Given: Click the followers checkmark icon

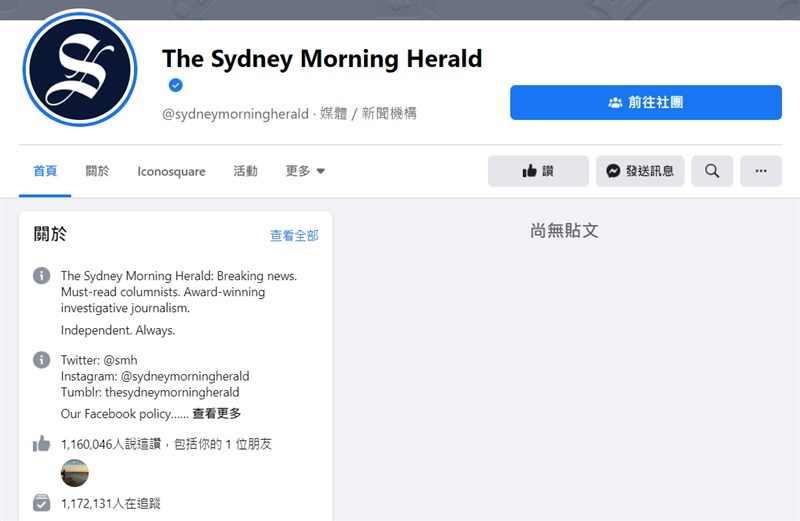Looking at the screenshot, I should pos(41,503).
